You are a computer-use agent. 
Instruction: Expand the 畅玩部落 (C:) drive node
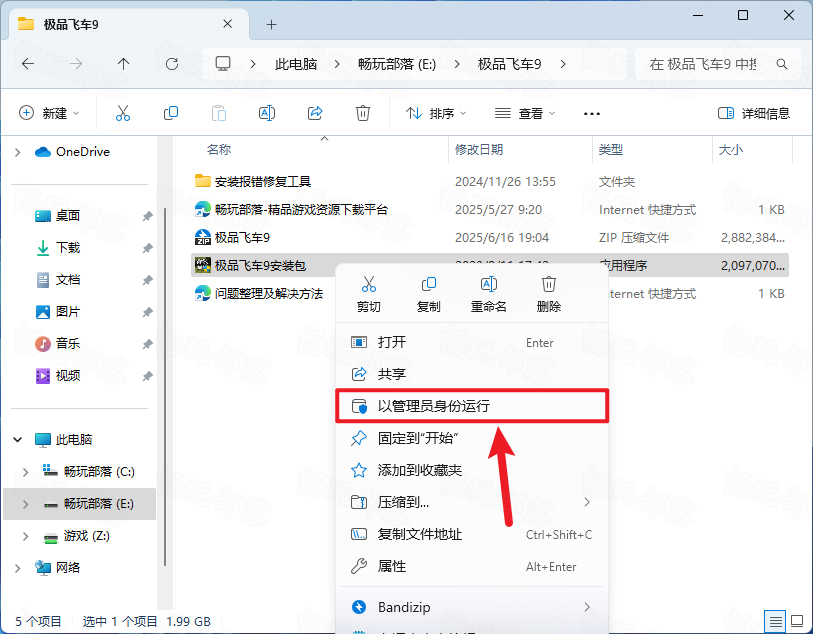coord(25,472)
